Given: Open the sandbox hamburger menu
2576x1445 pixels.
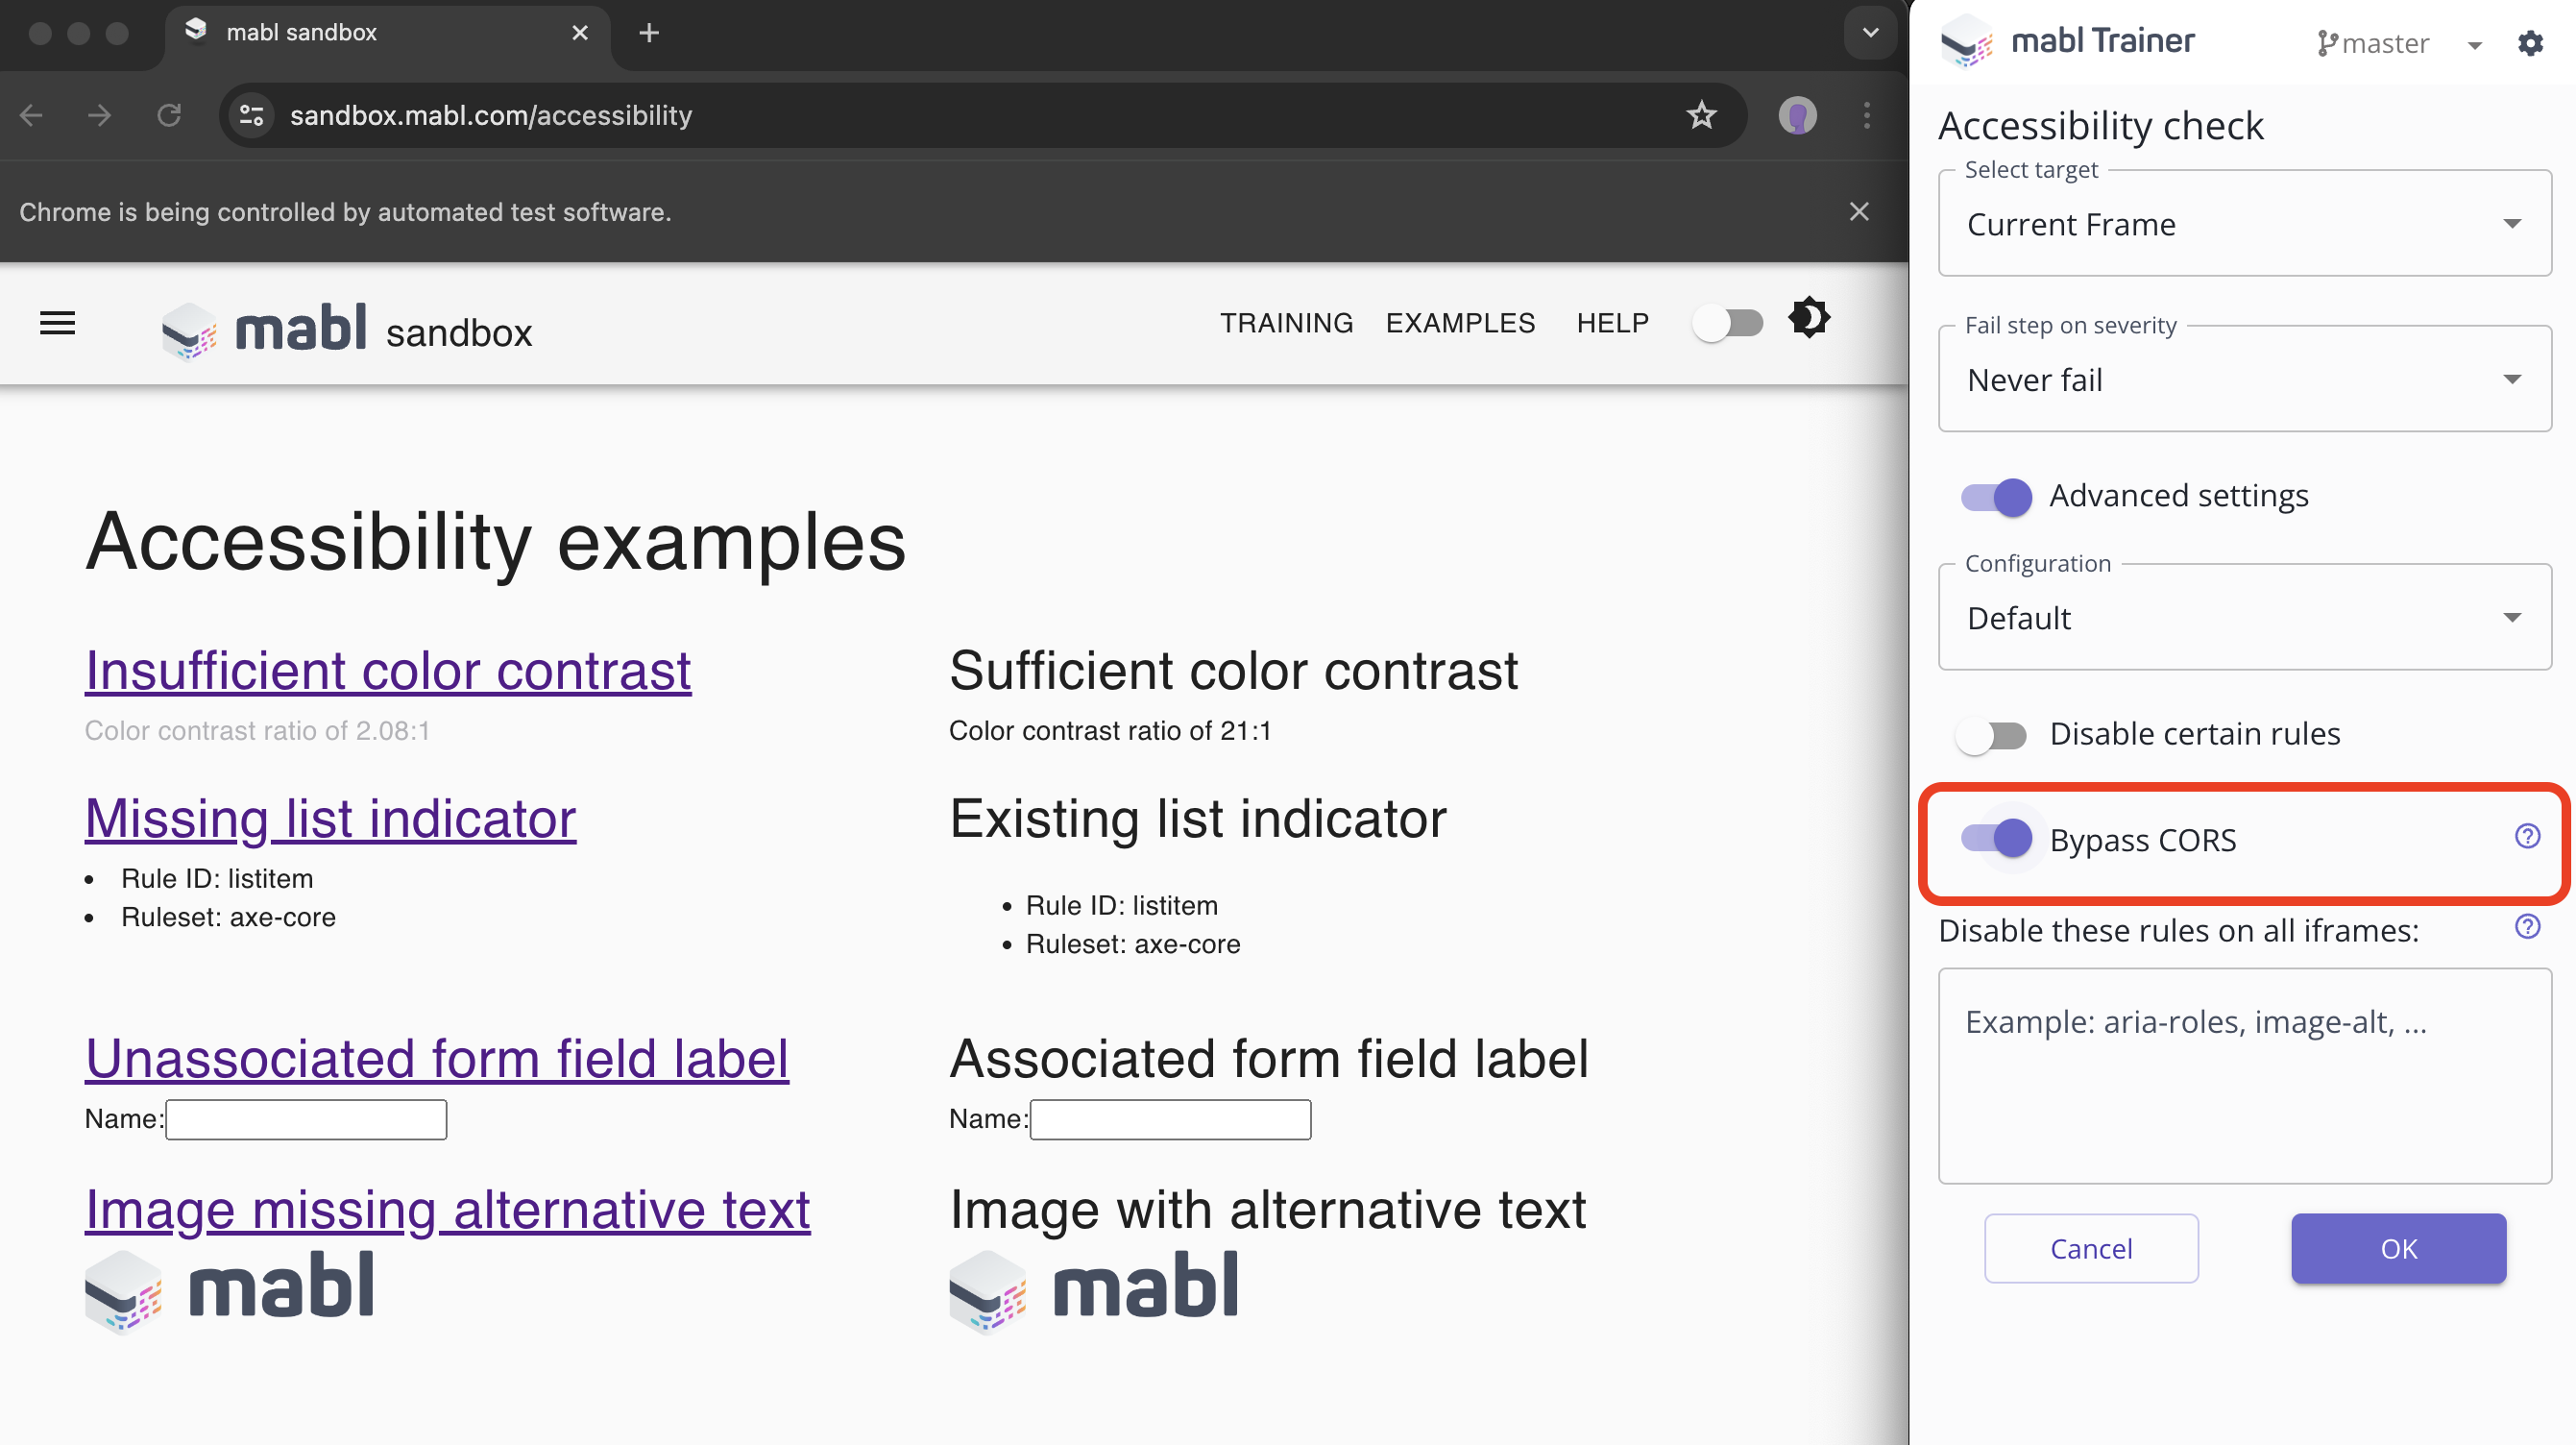Looking at the screenshot, I should [x=57, y=323].
